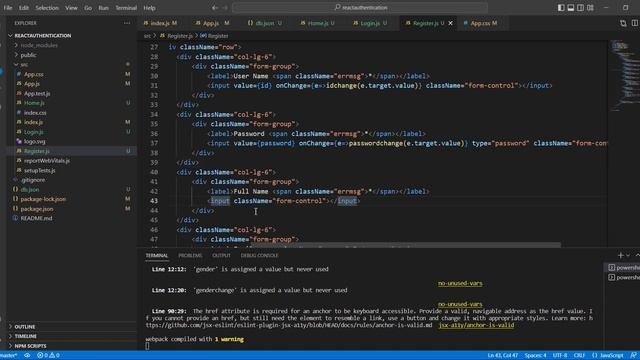Click the open changes compare icon
The height and width of the screenshot is (360, 640).
[x=623, y=23]
